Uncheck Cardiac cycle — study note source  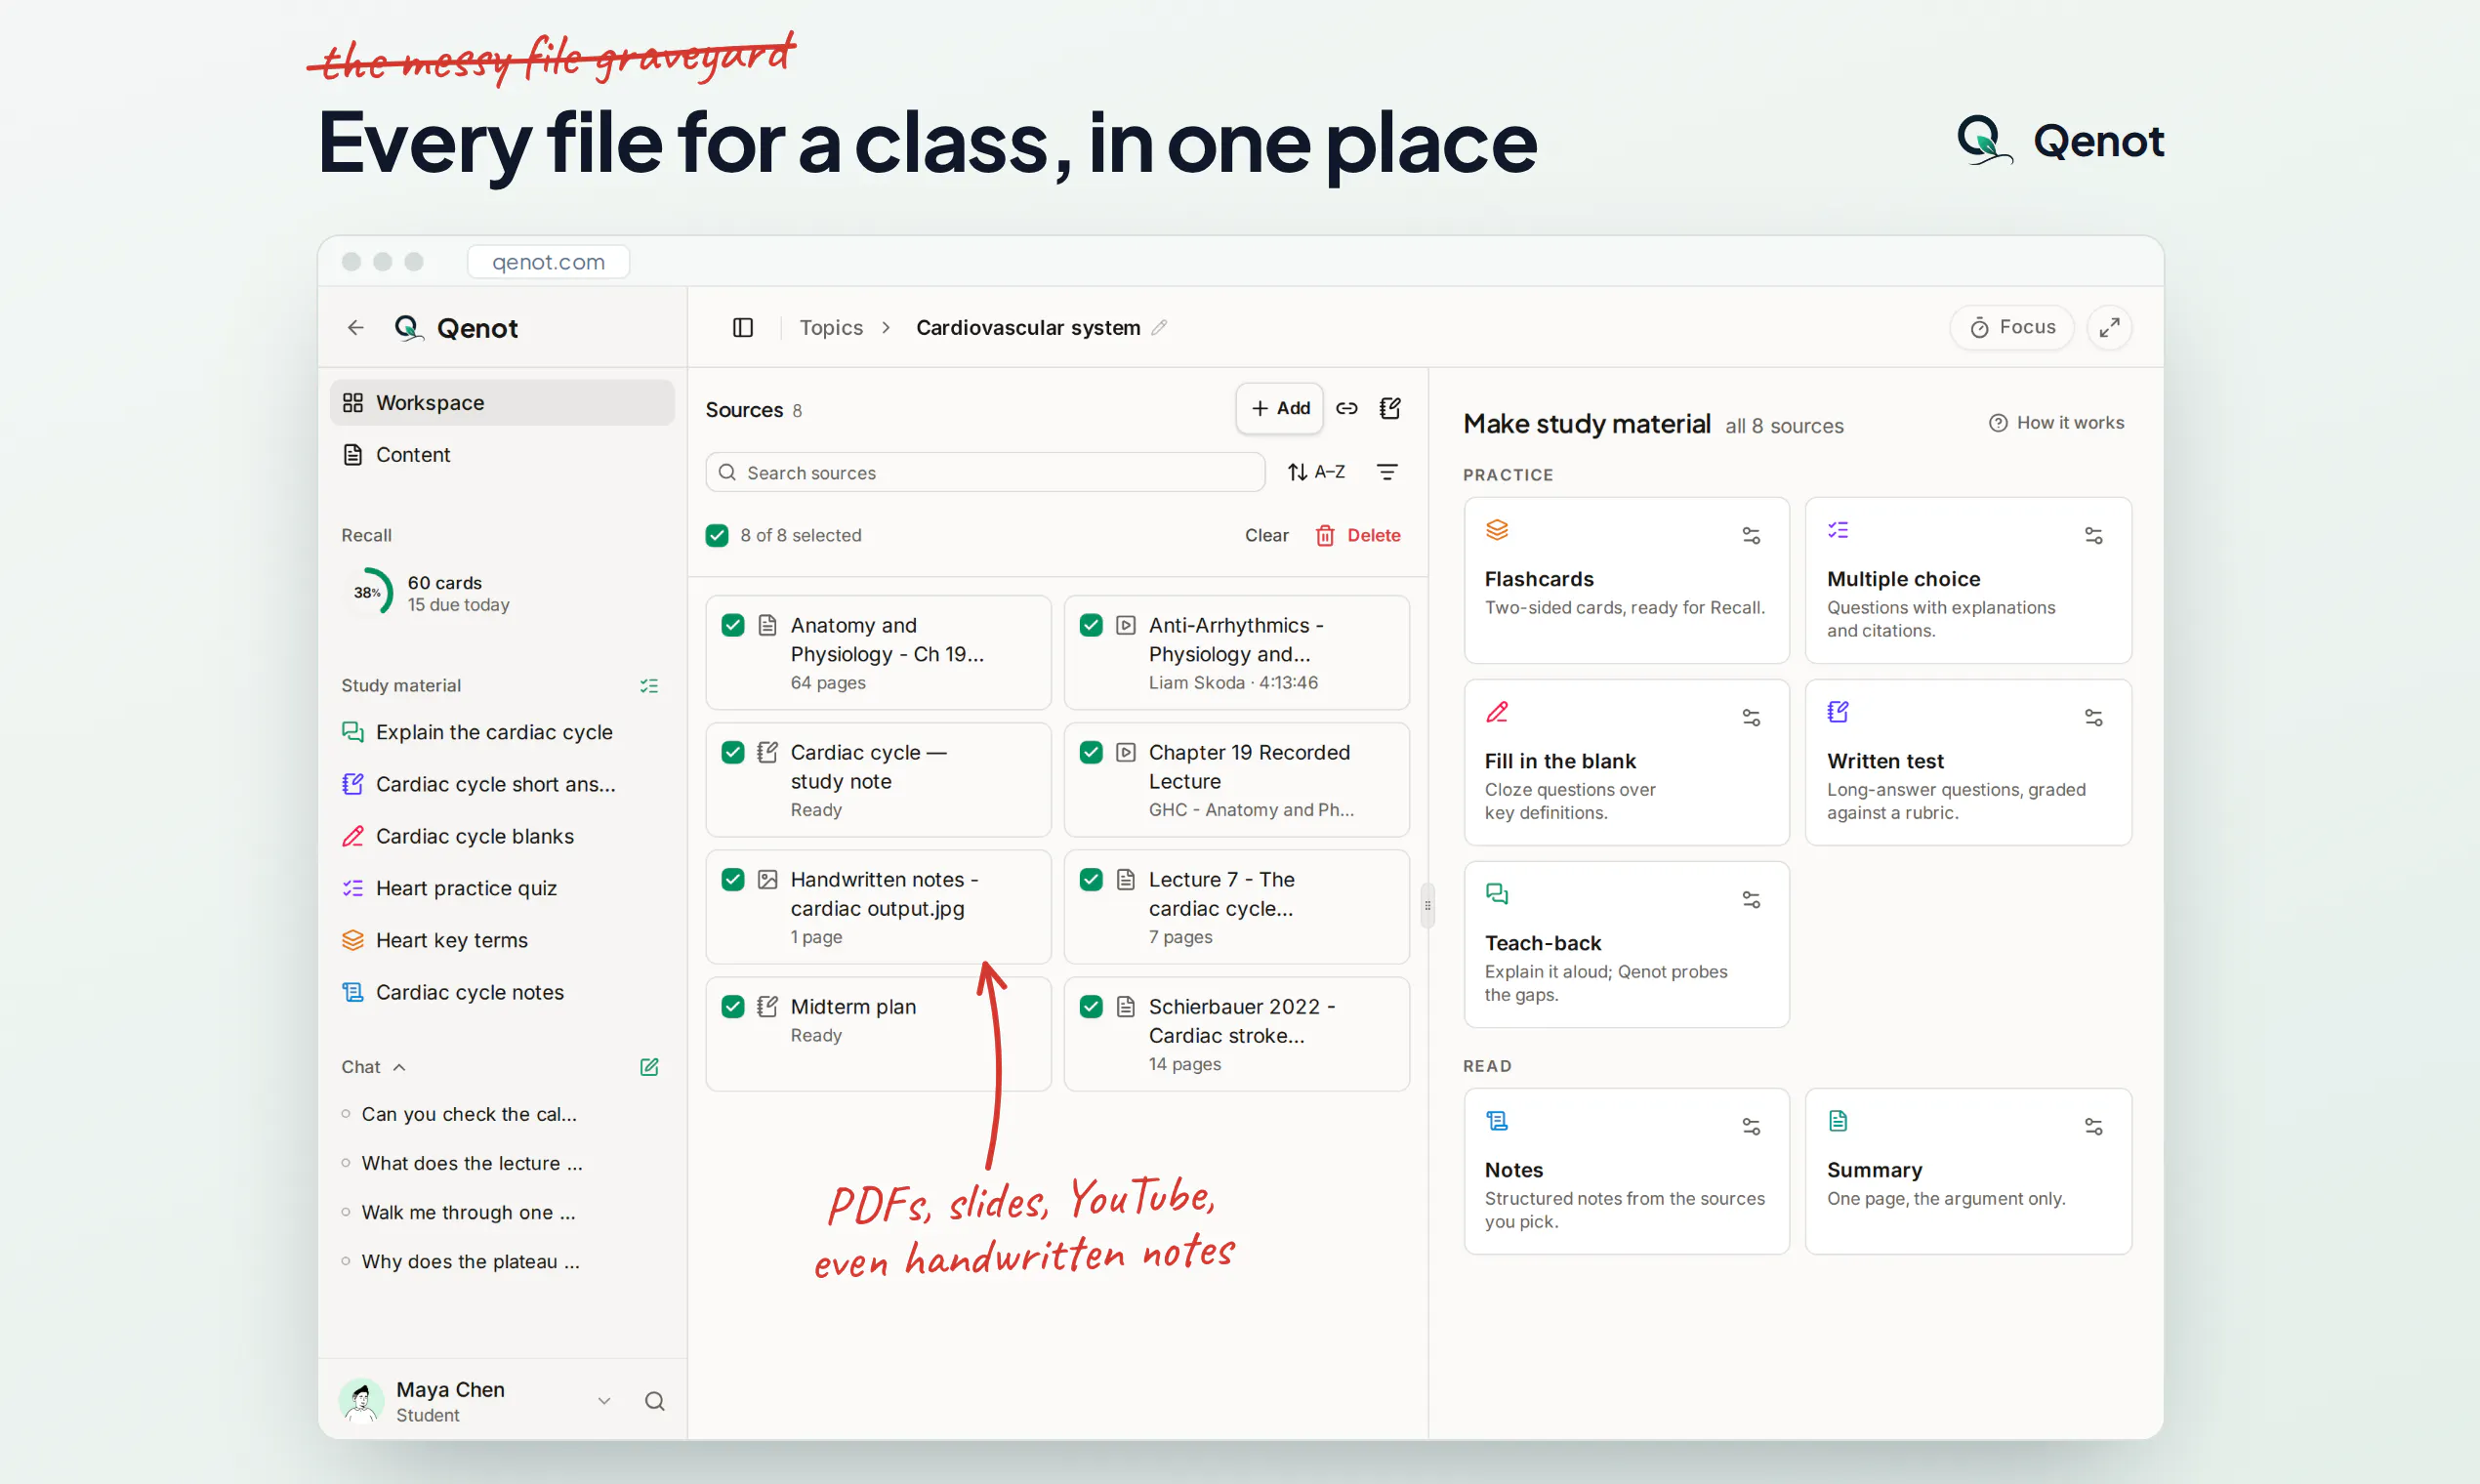pos(733,752)
